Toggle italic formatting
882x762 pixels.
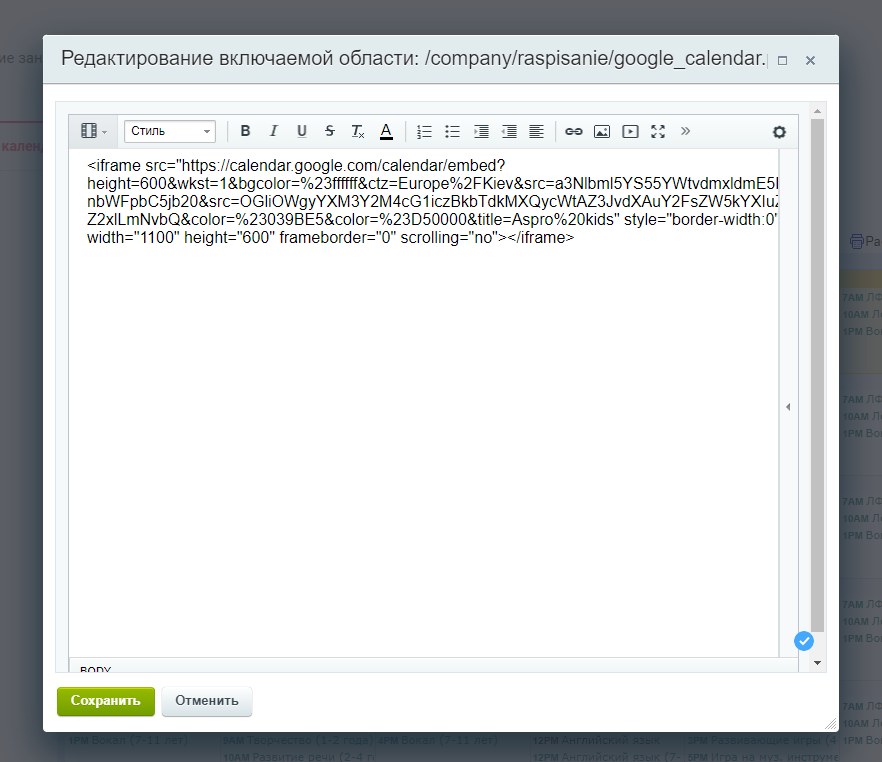(273, 131)
